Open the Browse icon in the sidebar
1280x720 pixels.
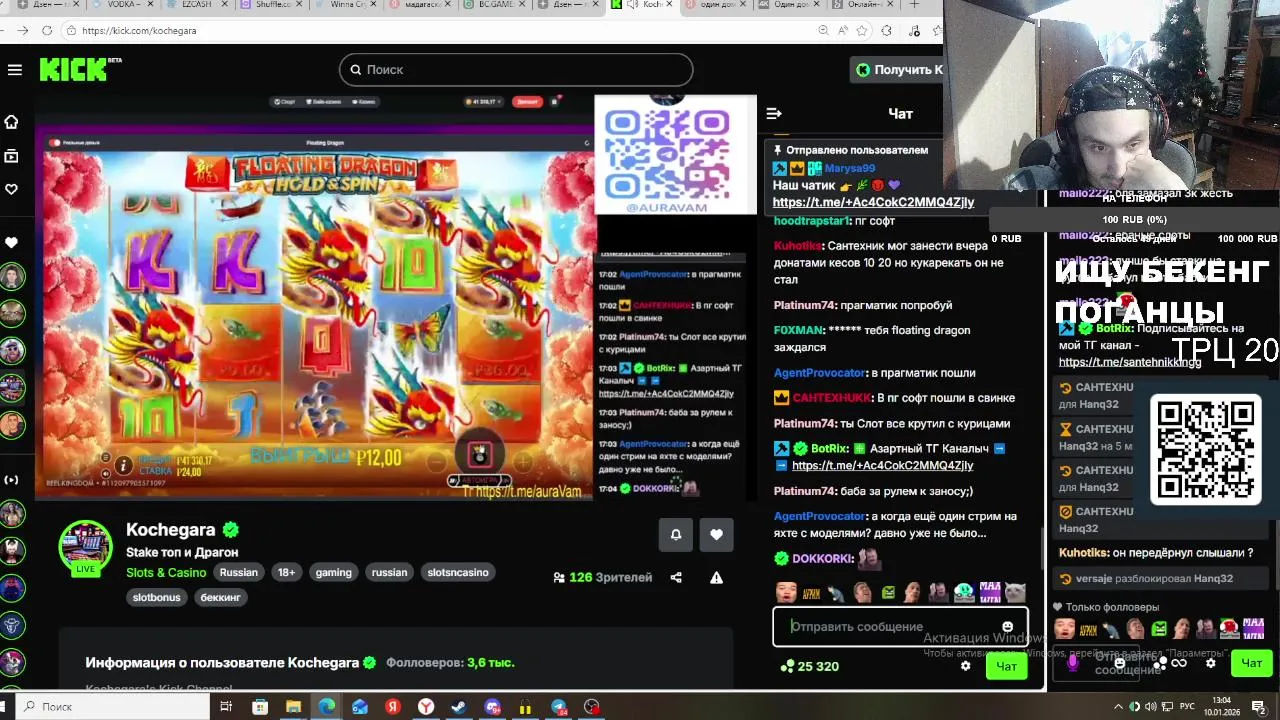(x=11, y=156)
